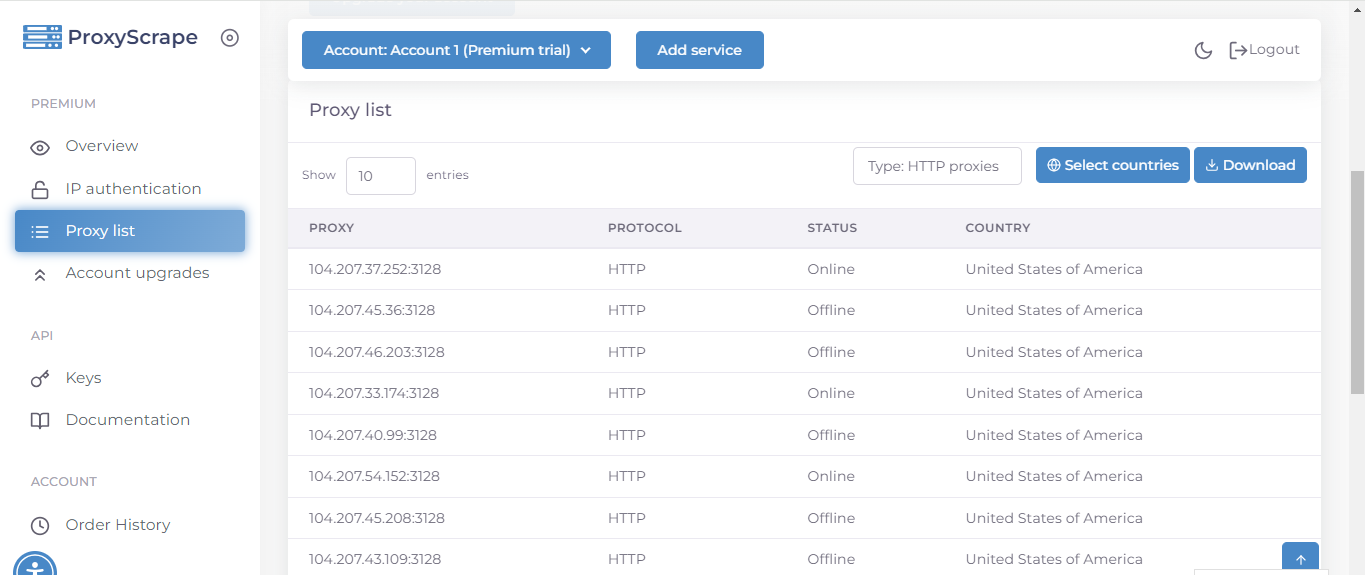
Task: Open Order History page
Action: click(118, 525)
